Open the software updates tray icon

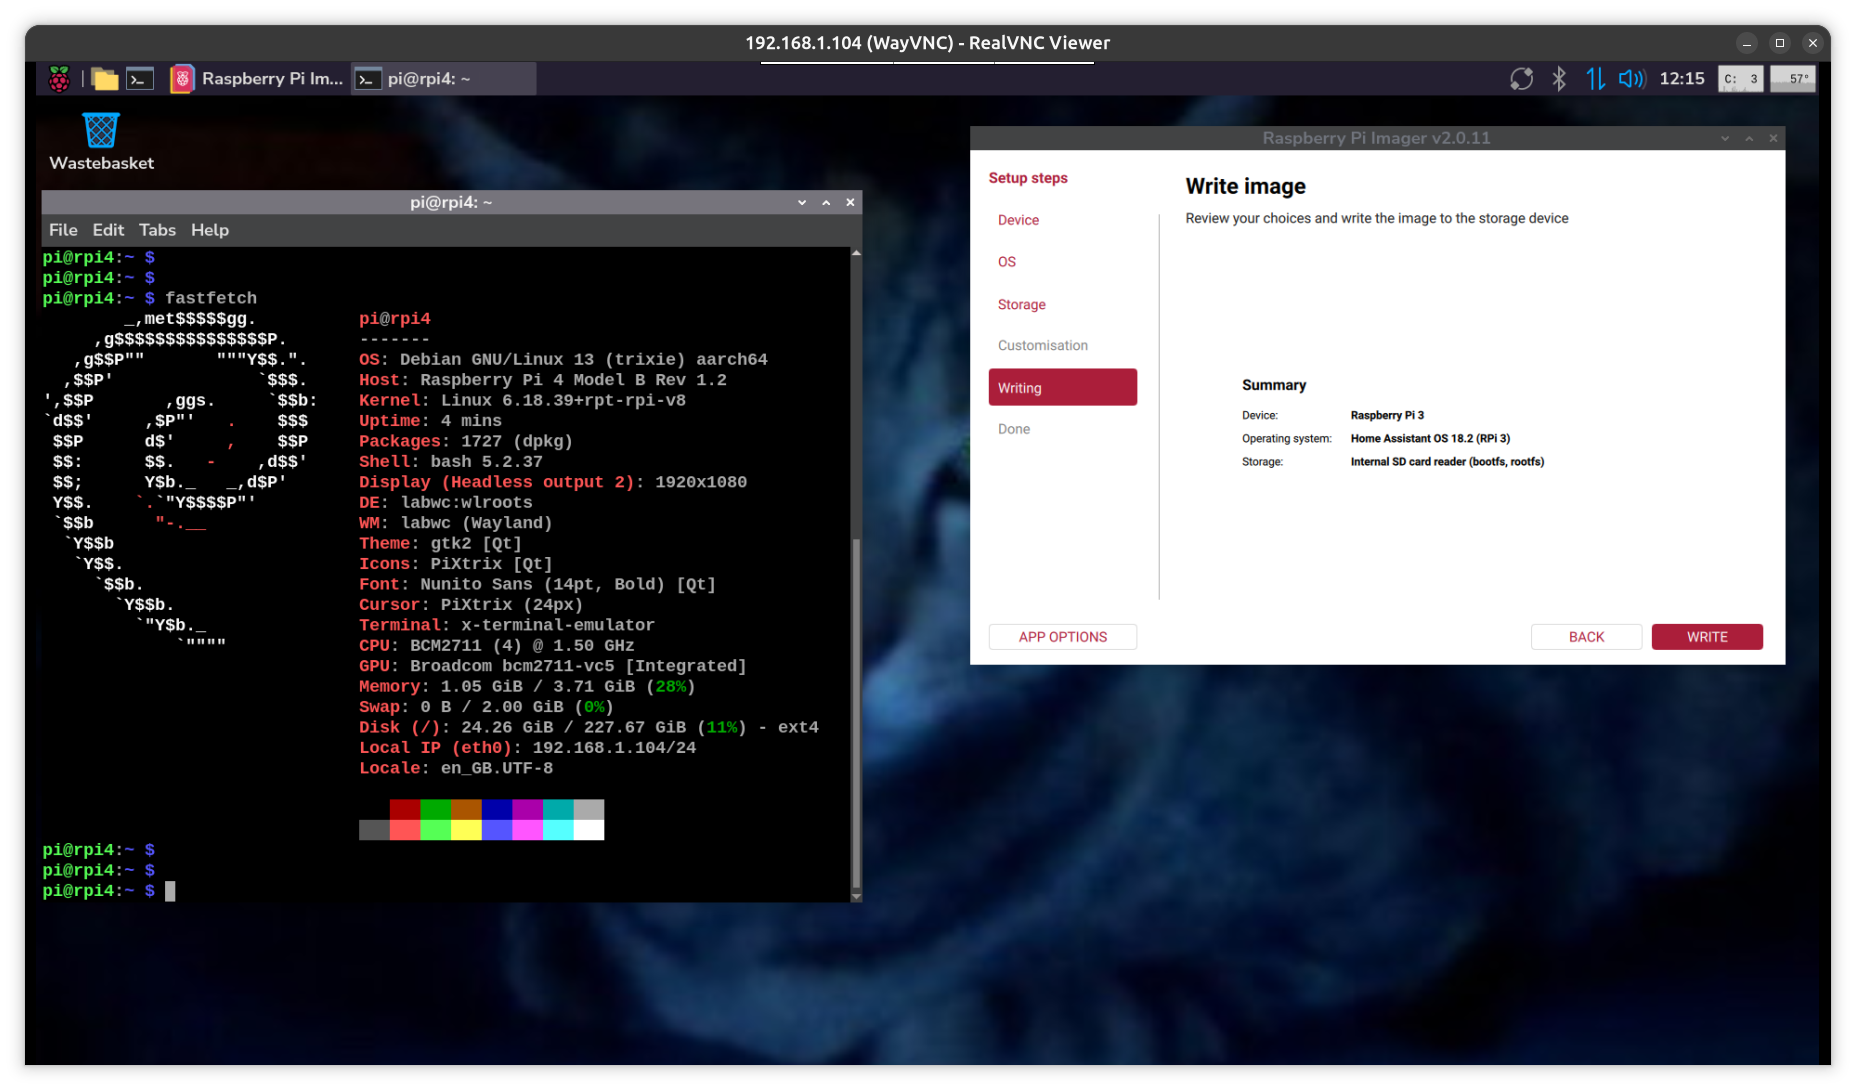pos(1521,79)
